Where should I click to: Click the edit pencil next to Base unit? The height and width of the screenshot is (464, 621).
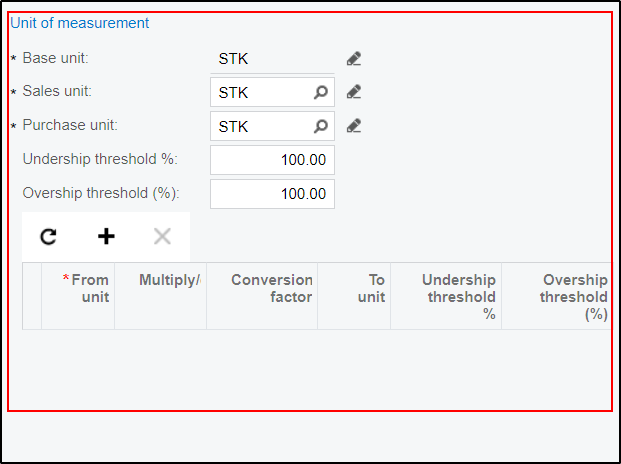353,58
